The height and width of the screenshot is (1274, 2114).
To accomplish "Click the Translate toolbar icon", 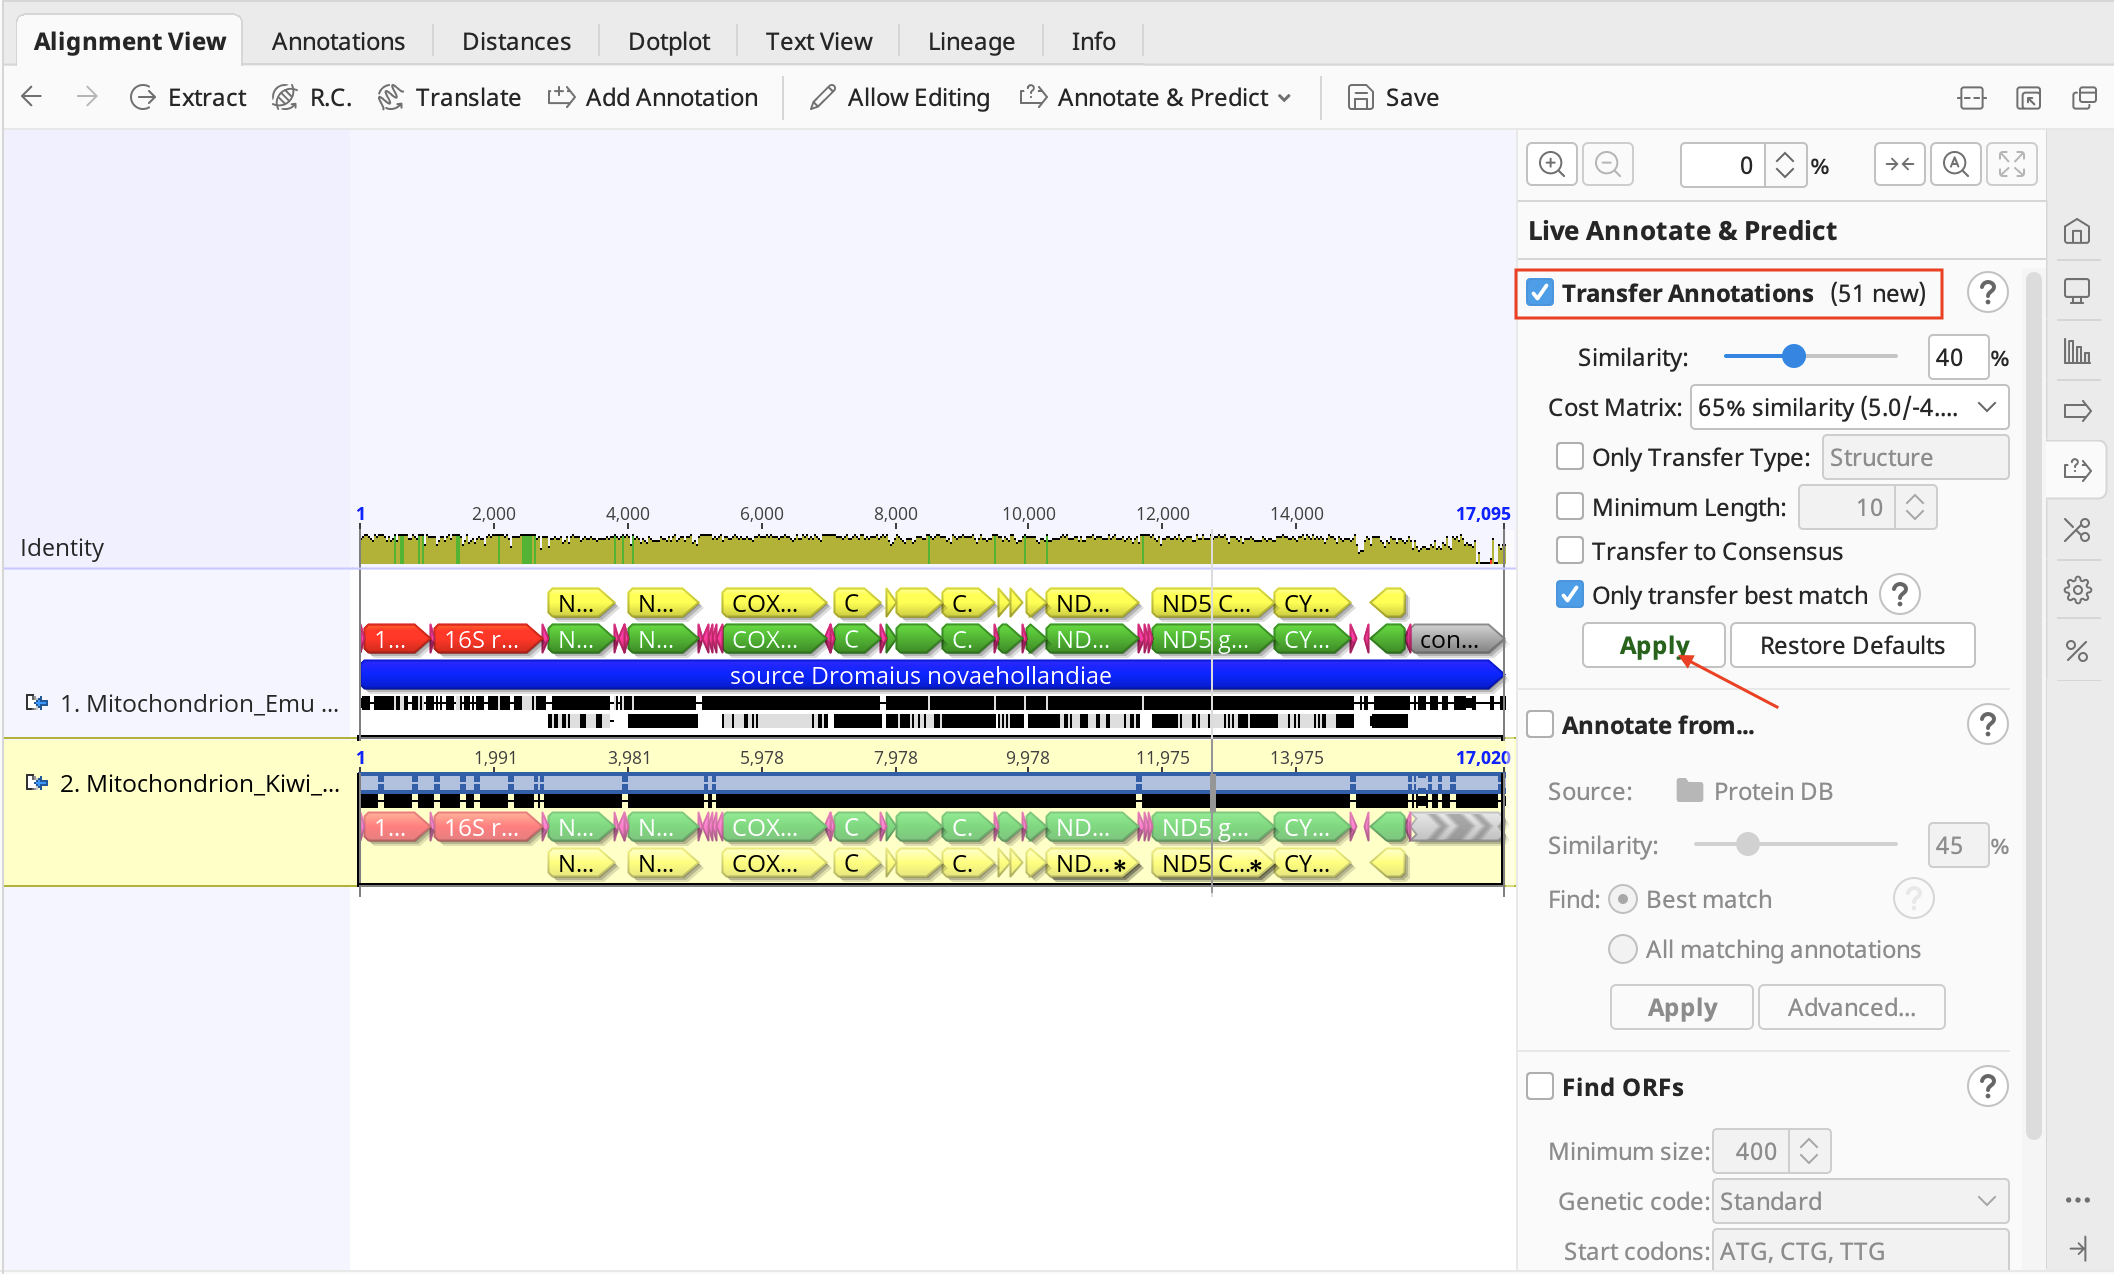I will pyautogui.click(x=391, y=97).
